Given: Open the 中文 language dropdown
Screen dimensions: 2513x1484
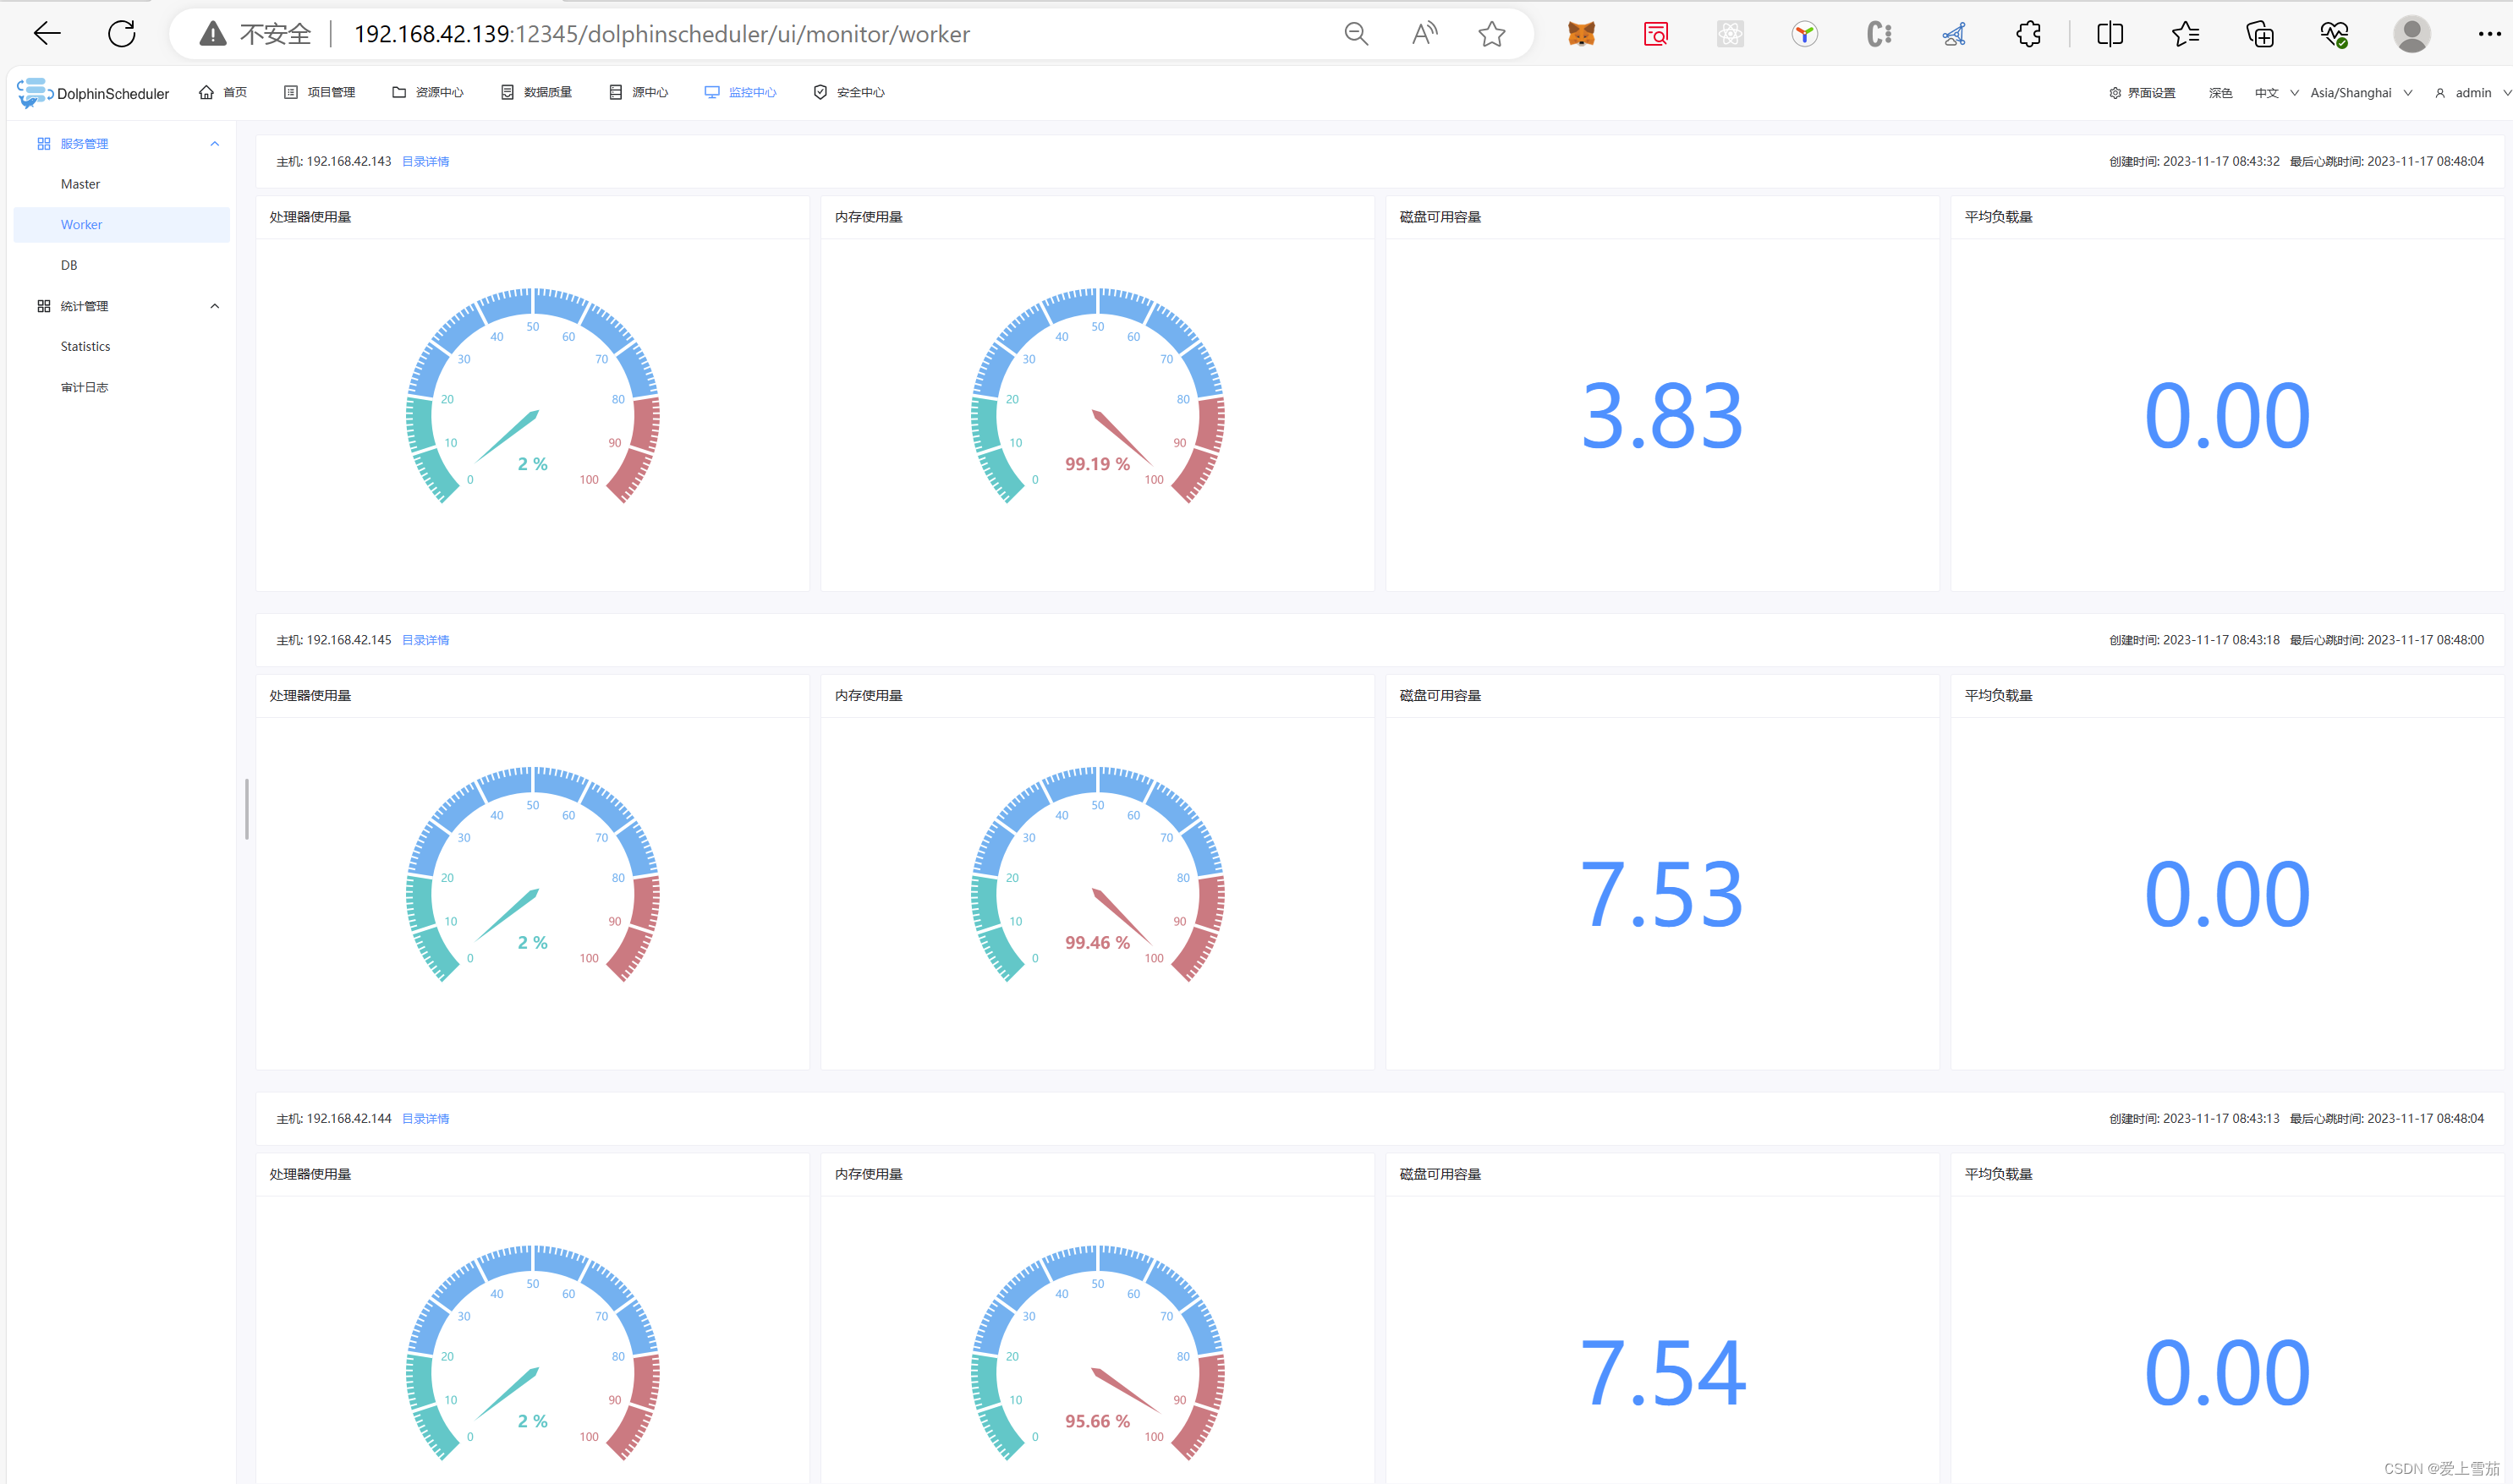Looking at the screenshot, I should (x=2276, y=93).
